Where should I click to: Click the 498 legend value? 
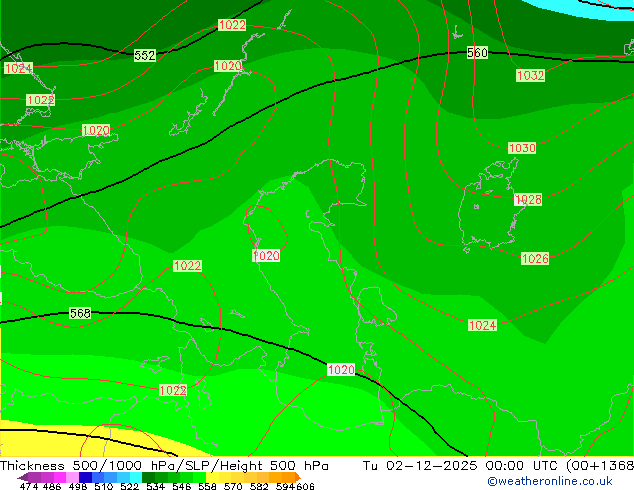[78, 486]
